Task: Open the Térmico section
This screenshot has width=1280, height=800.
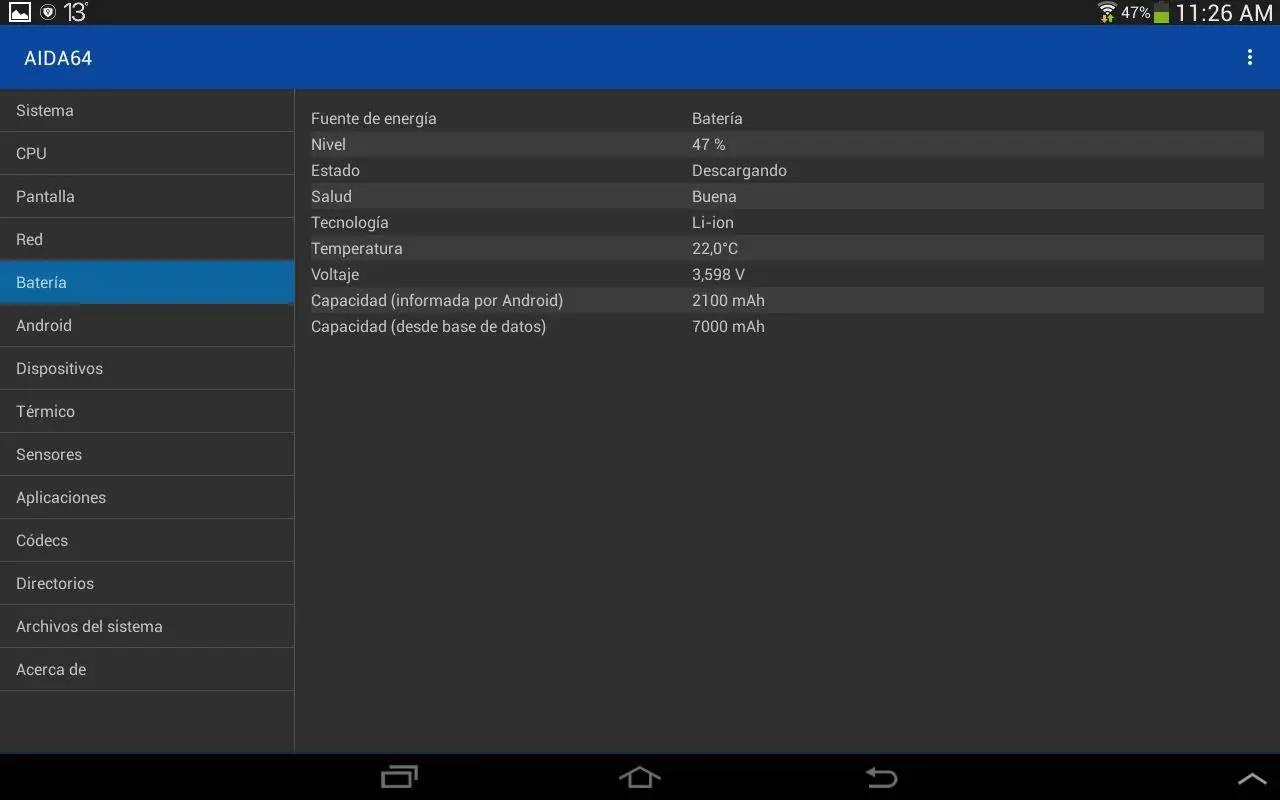Action: coord(147,412)
